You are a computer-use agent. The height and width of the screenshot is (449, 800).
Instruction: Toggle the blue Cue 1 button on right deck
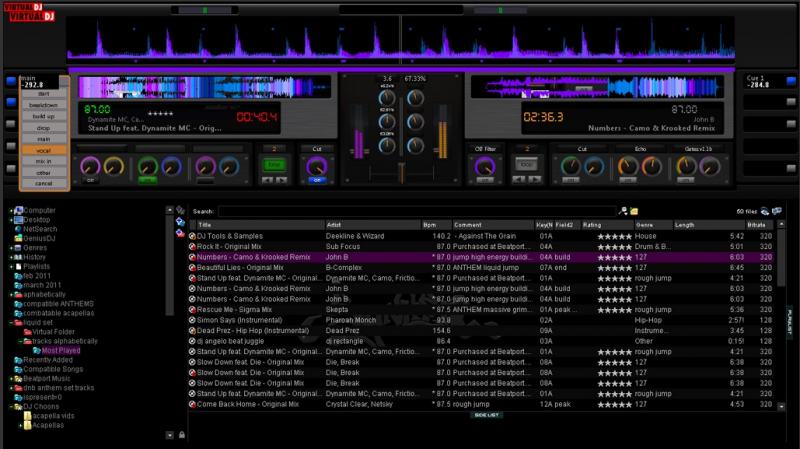(791, 81)
